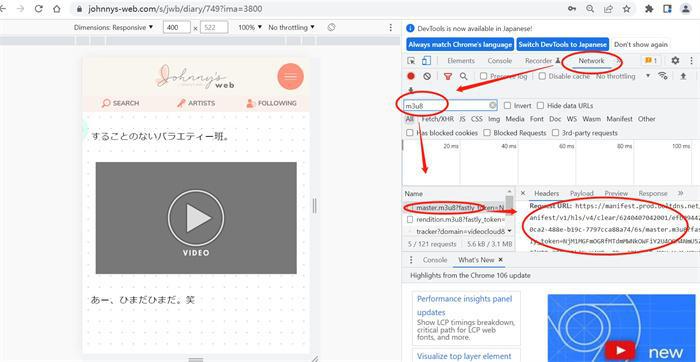Filter requests by Manifest type
This screenshot has height=362, width=700.
(x=619, y=119)
